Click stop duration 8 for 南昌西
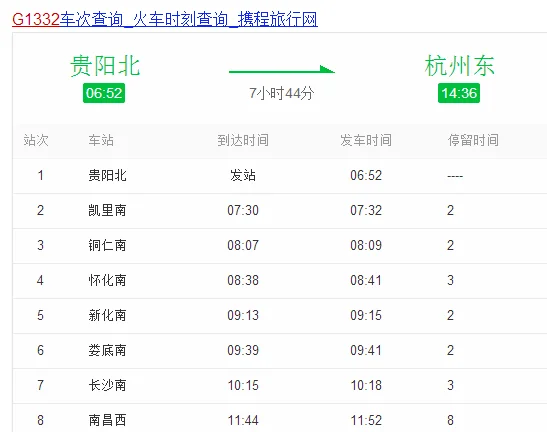Image resolution: width=547 pixels, height=432 pixels. click(450, 420)
